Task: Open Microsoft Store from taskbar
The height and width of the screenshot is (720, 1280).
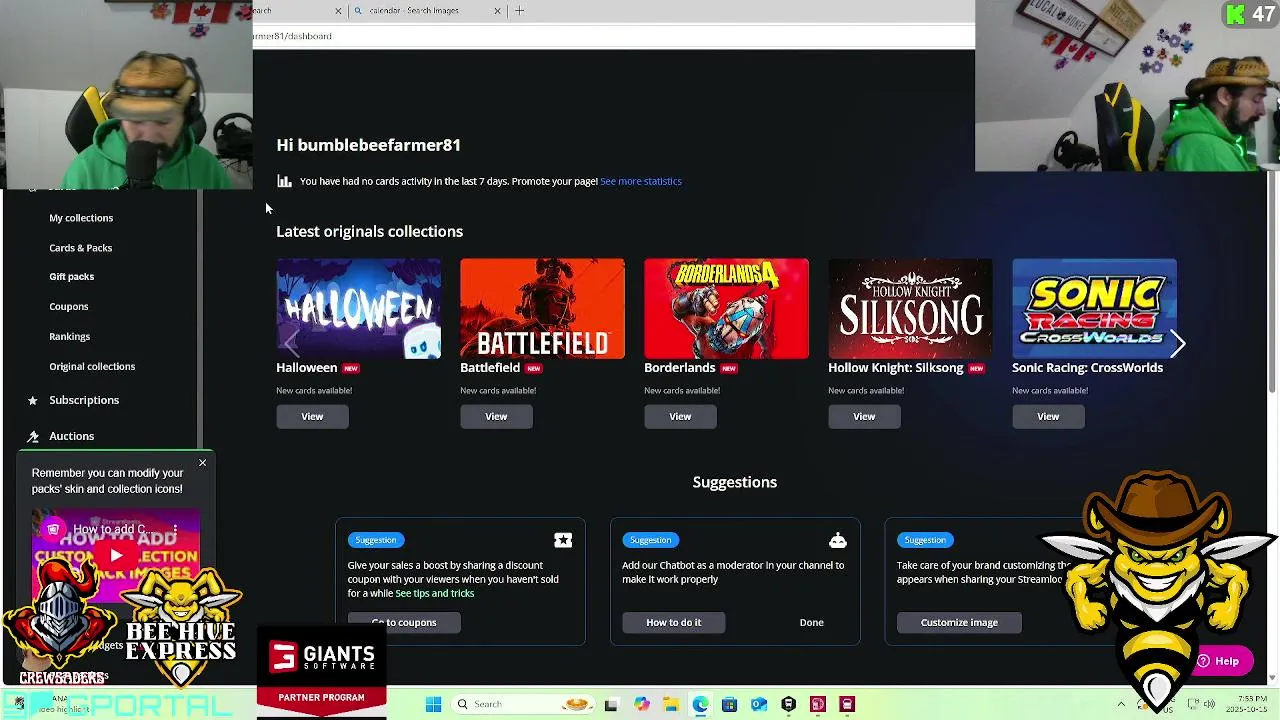Action: click(729, 704)
